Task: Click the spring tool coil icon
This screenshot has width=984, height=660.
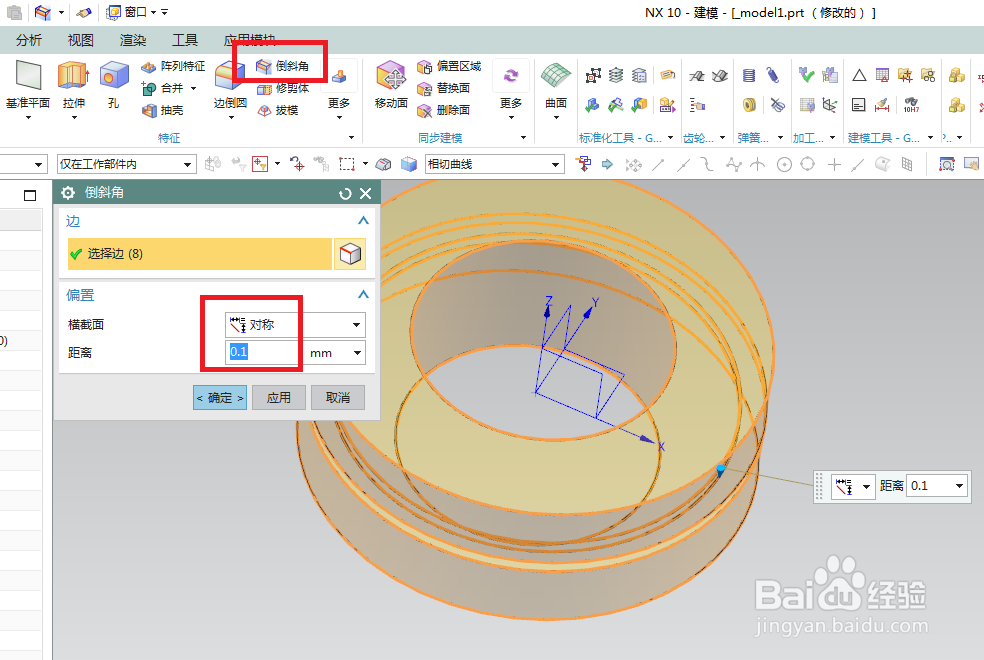Action: 749,76
